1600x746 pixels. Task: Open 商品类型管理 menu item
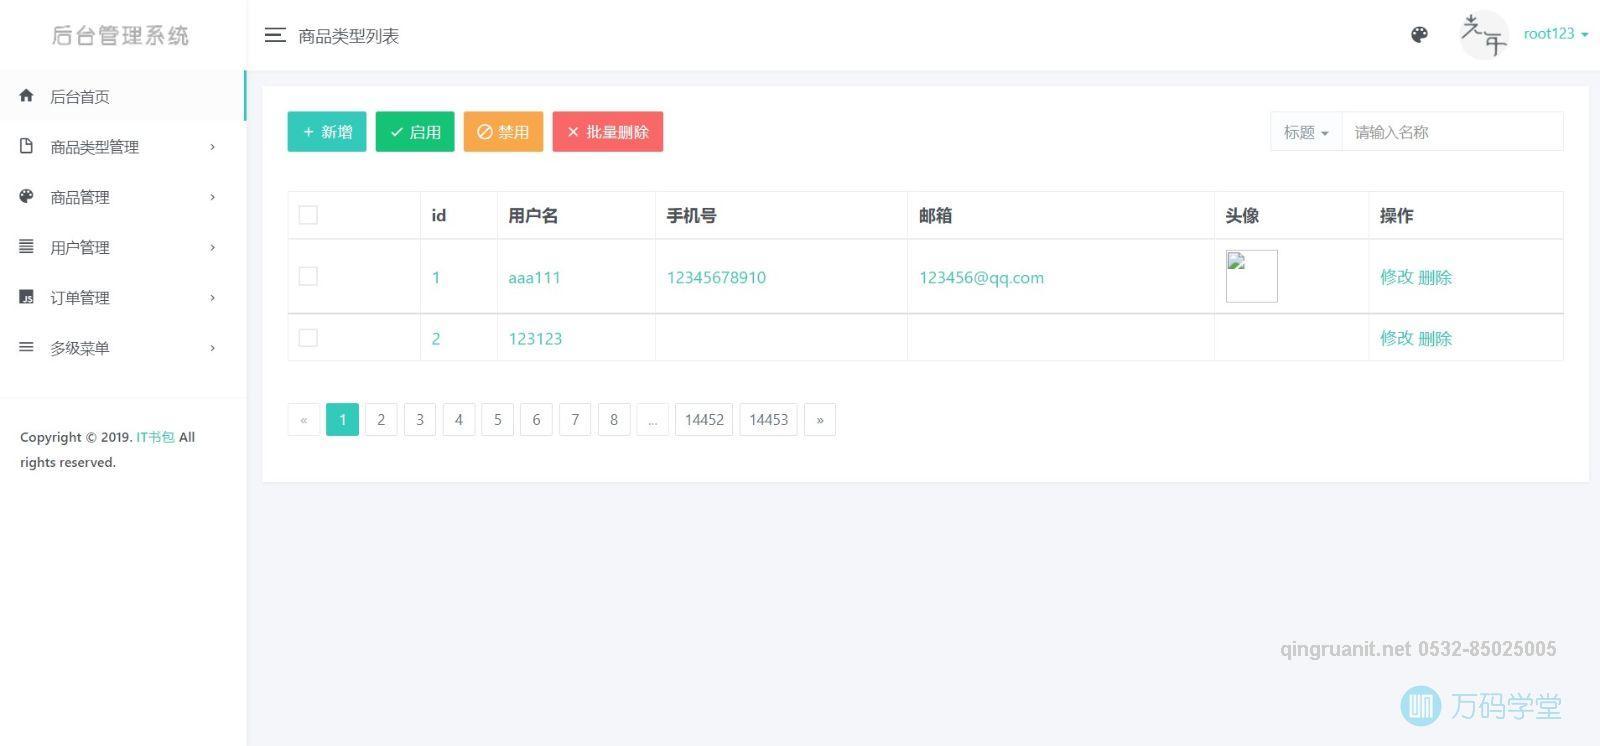click(x=123, y=147)
